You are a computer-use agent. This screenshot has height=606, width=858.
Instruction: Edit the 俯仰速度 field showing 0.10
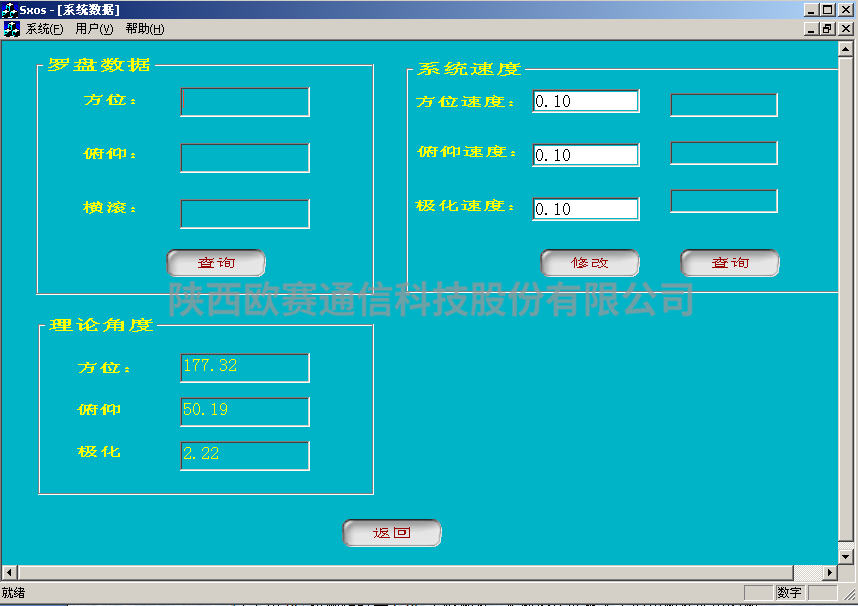[585, 155]
